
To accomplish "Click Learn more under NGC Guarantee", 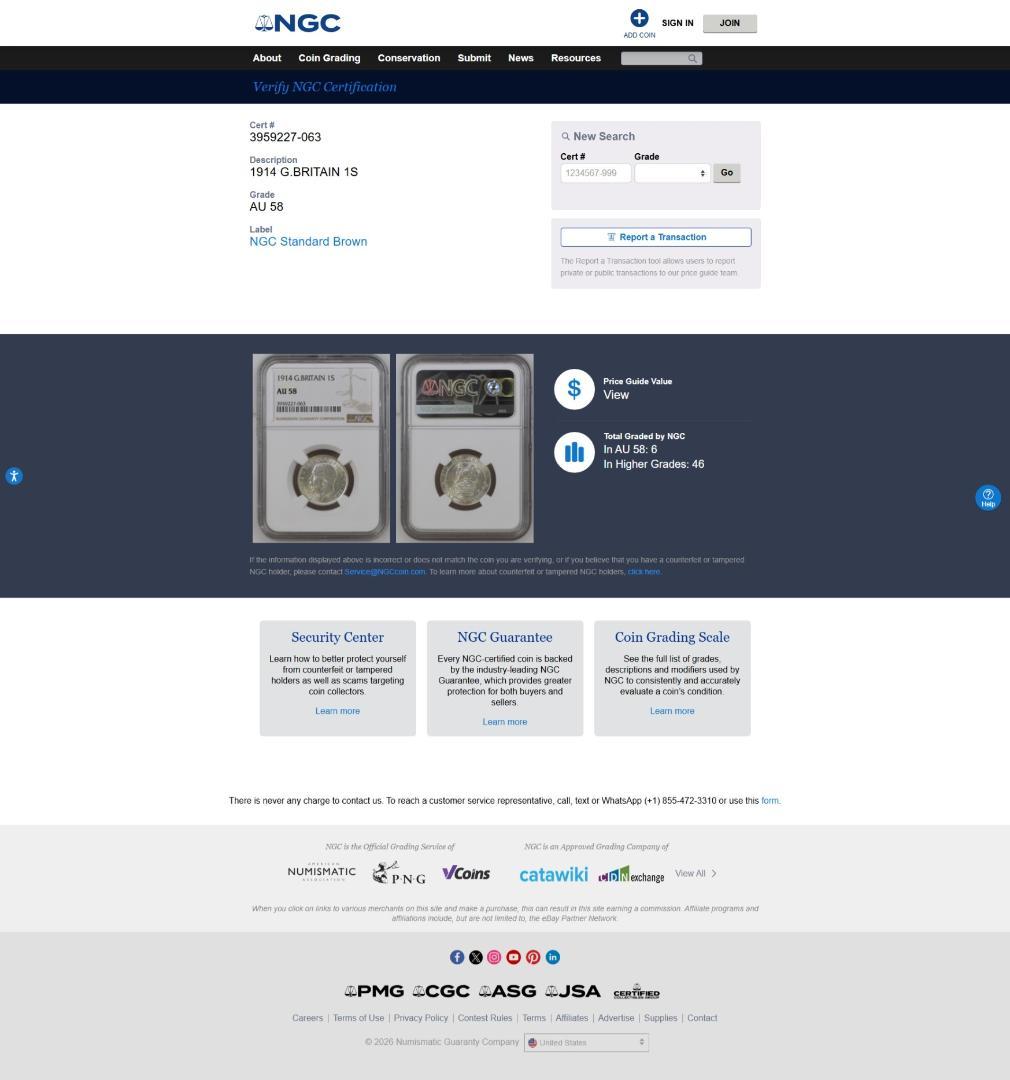I will pyautogui.click(x=505, y=722).
